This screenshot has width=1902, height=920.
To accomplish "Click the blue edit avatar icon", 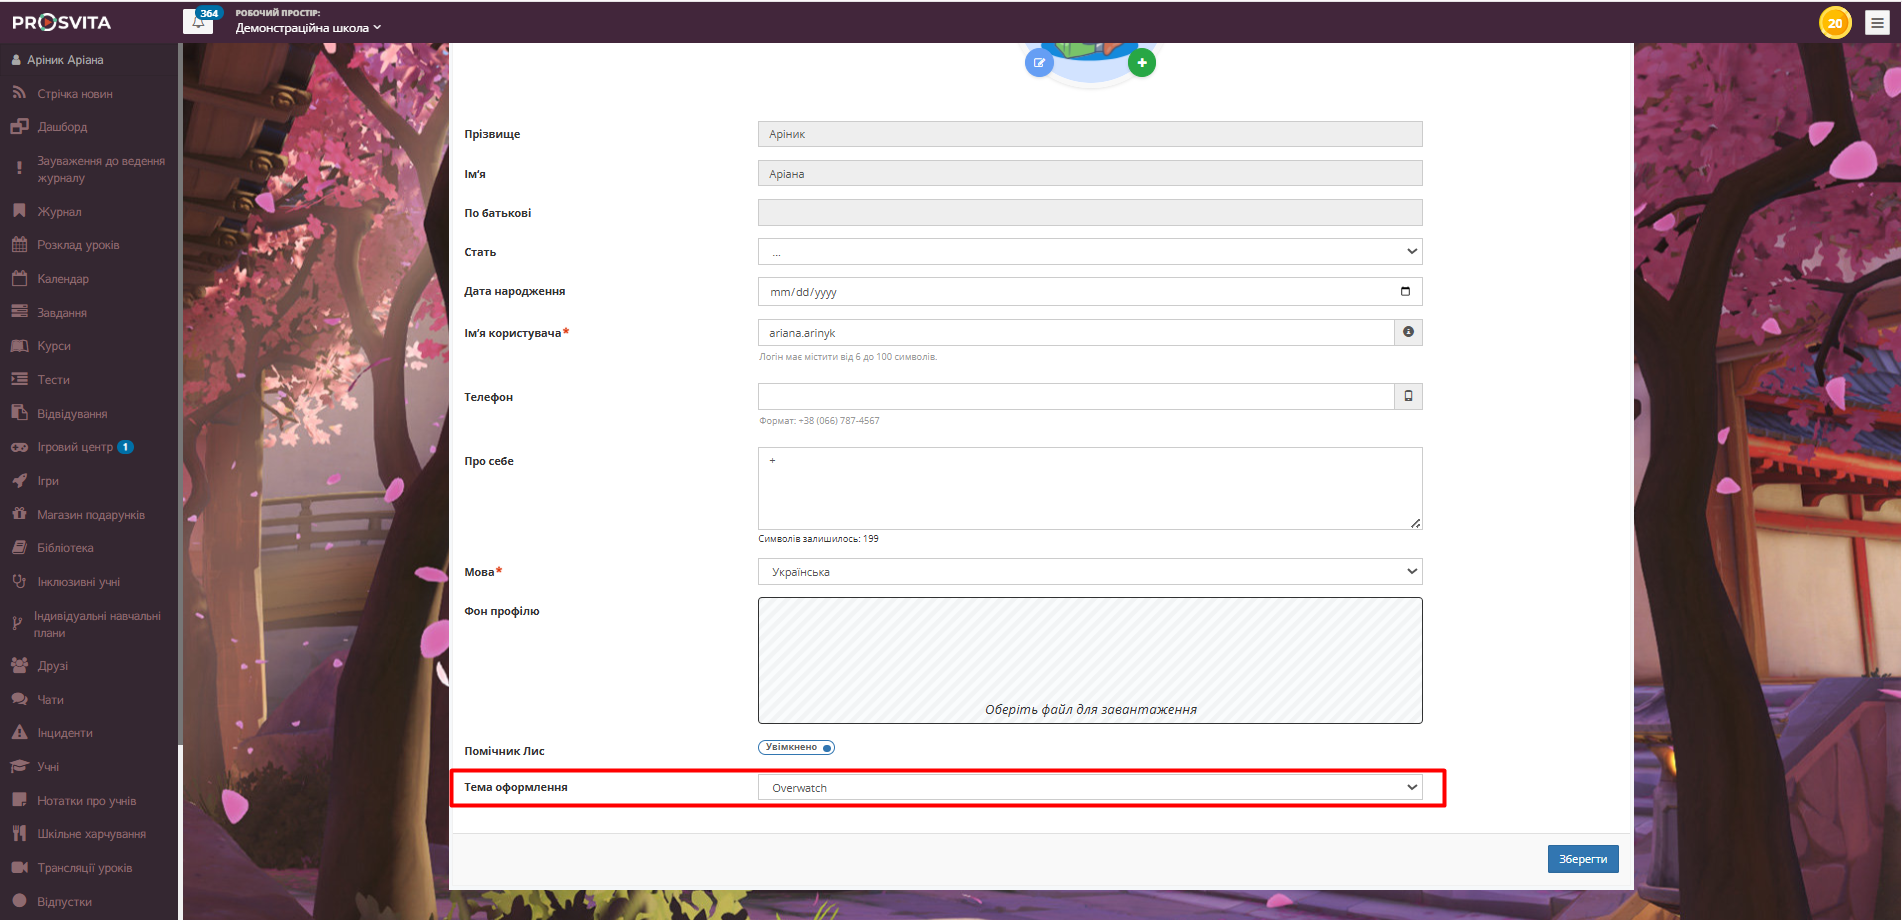I will tap(1039, 63).
